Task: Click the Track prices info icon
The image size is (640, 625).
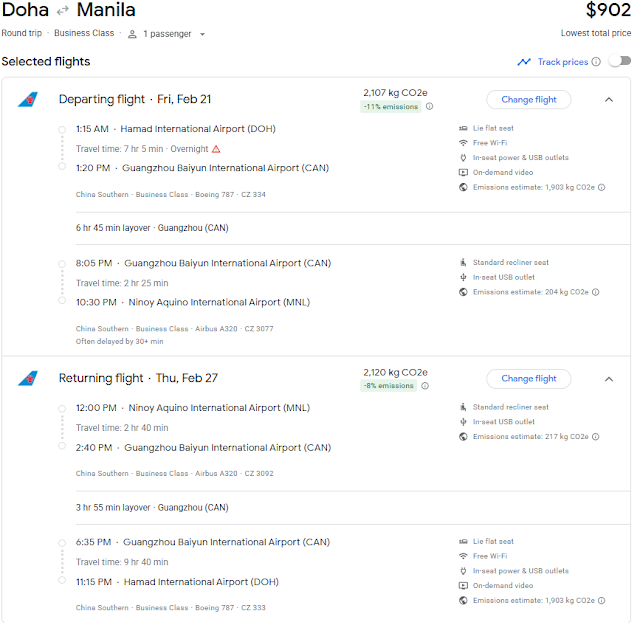Action: coord(596,62)
